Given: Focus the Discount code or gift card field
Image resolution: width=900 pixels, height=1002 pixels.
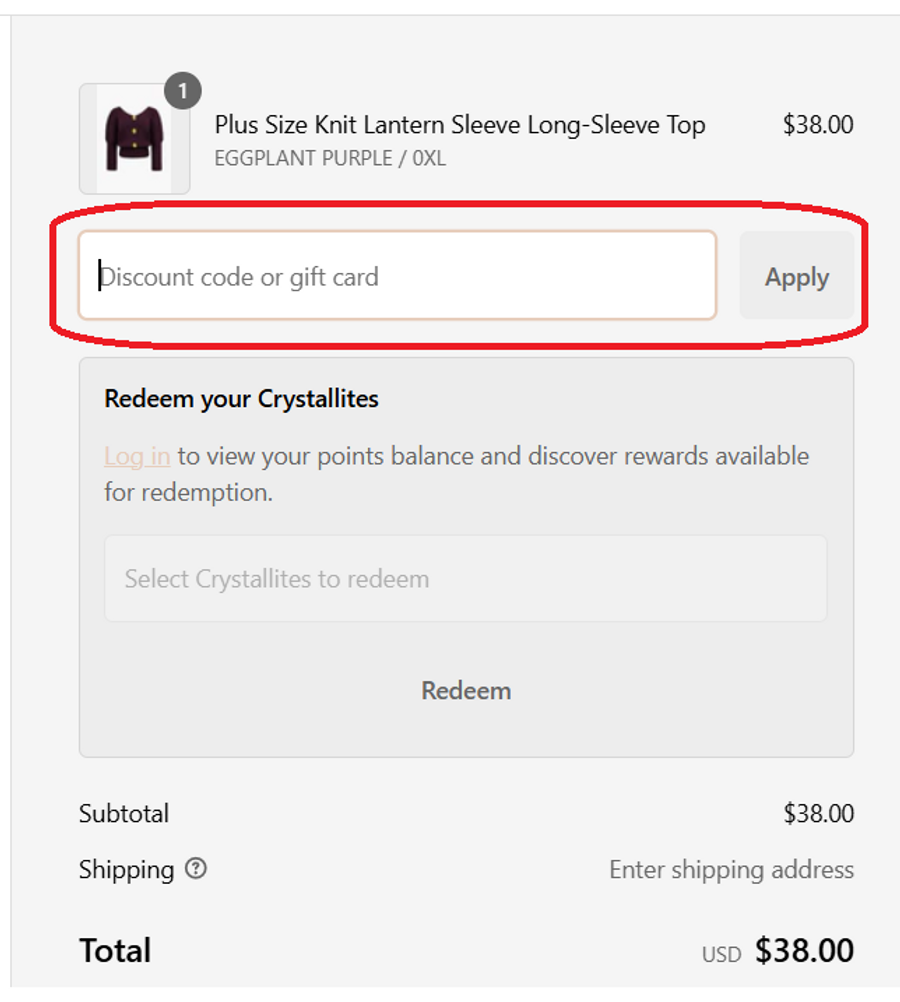Looking at the screenshot, I should [x=397, y=277].
